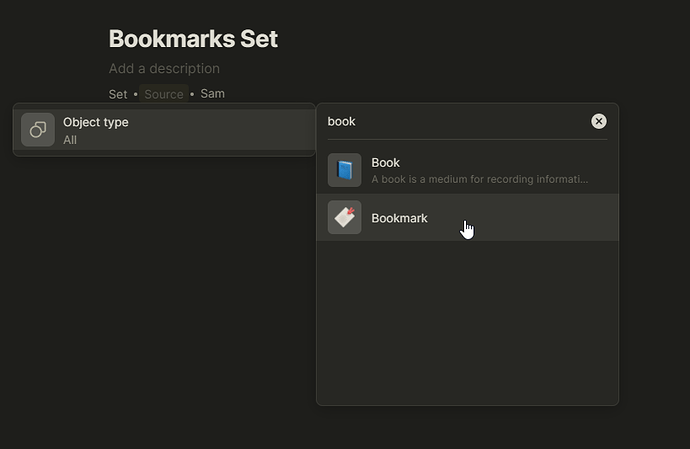Click the 'Set' type label
690x449 pixels.
(x=118, y=94)
